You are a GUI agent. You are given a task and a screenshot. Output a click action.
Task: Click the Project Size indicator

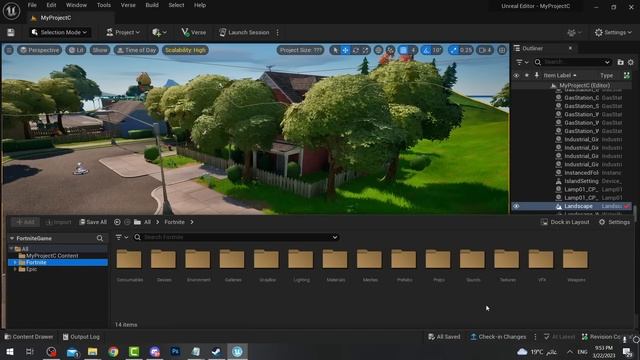point(300,50)
